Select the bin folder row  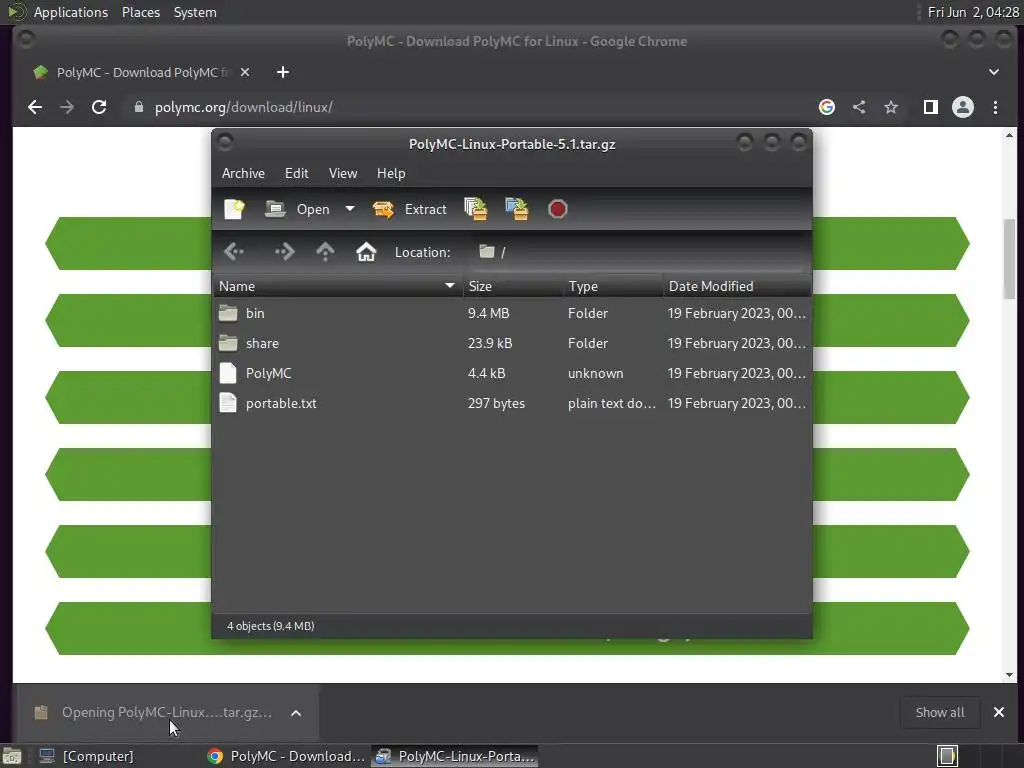(x=512, y=313)
